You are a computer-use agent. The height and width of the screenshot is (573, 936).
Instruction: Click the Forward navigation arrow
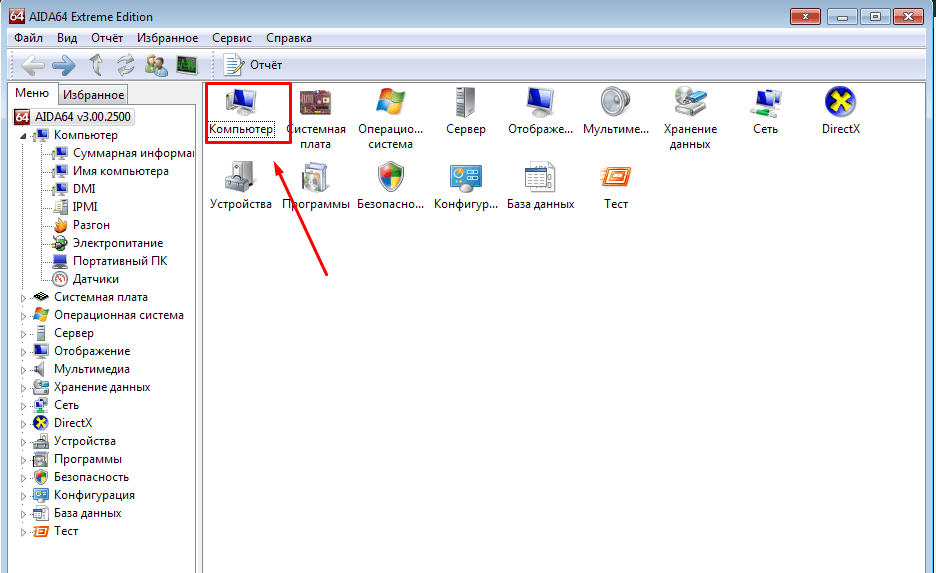click(64, 65)
